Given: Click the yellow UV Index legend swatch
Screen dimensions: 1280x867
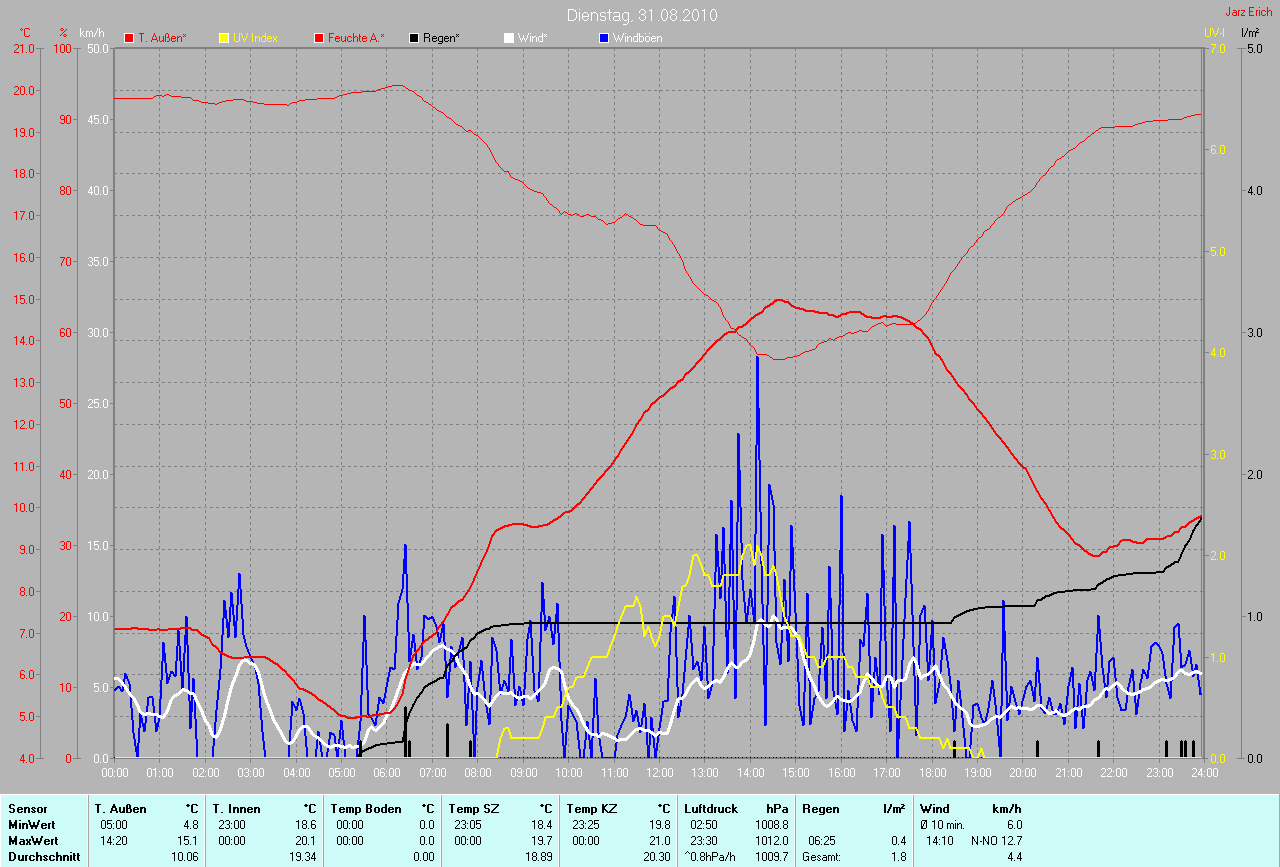Looking at the screenshot, I should pyautogui.click(x=224, y=38).
